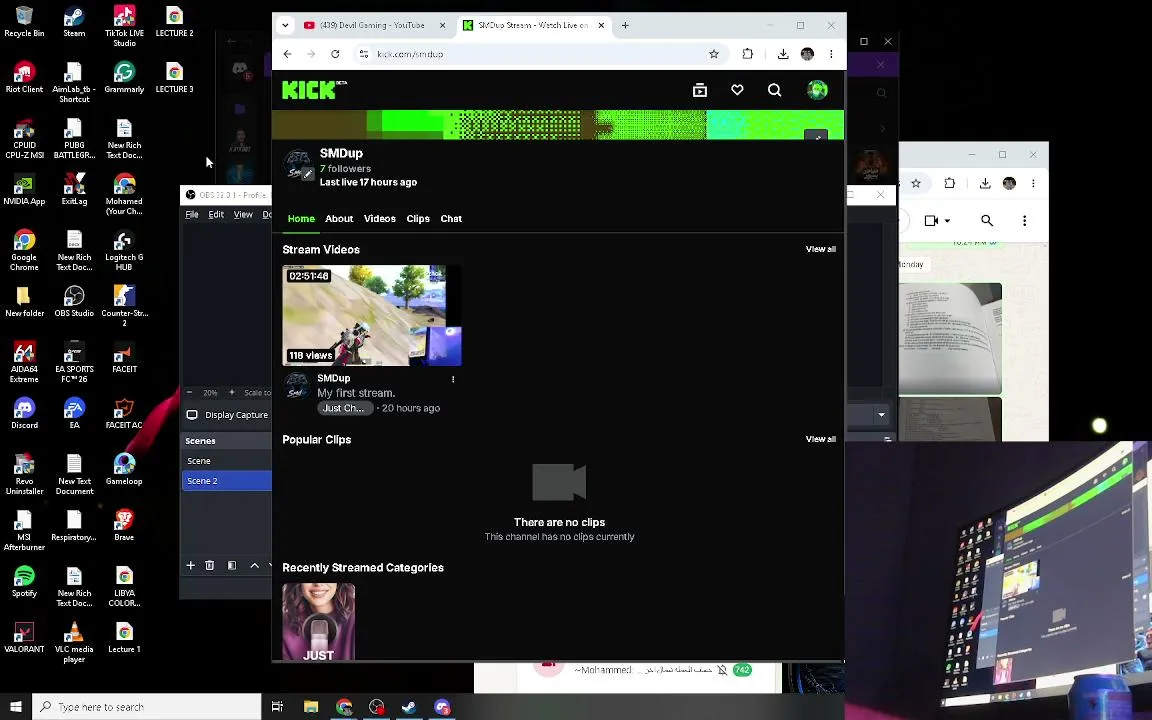1152x720 pixels.
Task: Select Display Capture source in OBS
Action: pyautogui.click(x=228, y=415)
